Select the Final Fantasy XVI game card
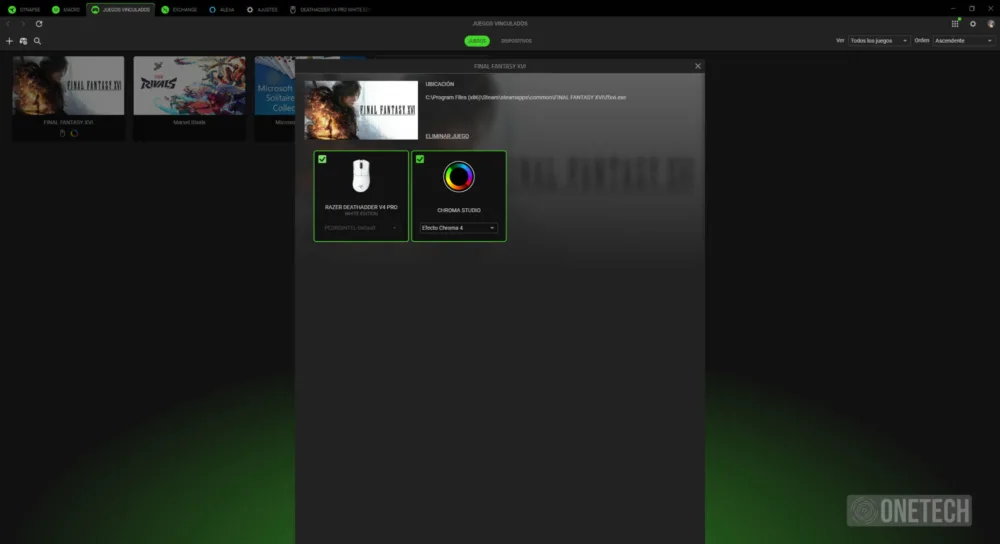1000x544 pixels. coord(68,98)
